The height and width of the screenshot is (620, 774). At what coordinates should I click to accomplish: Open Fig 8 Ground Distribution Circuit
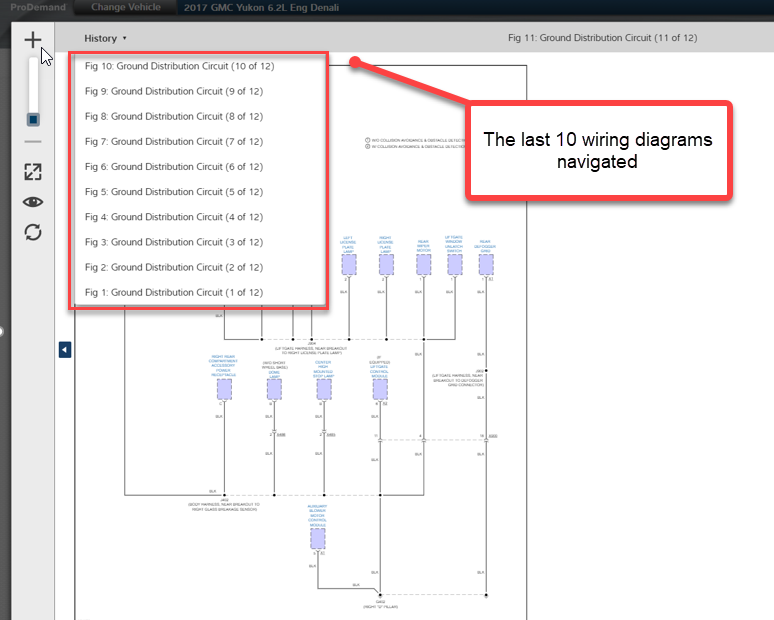click(173, 117)
